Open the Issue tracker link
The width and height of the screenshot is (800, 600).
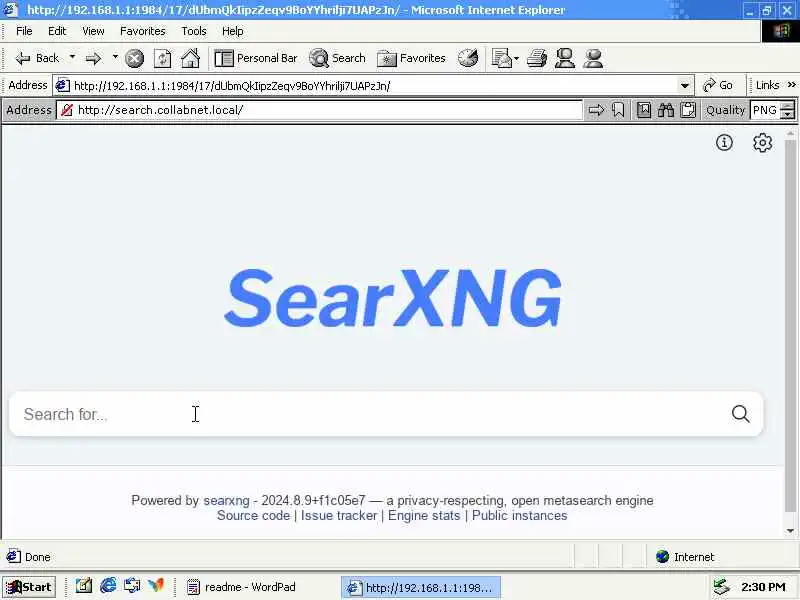pos(339,515)
